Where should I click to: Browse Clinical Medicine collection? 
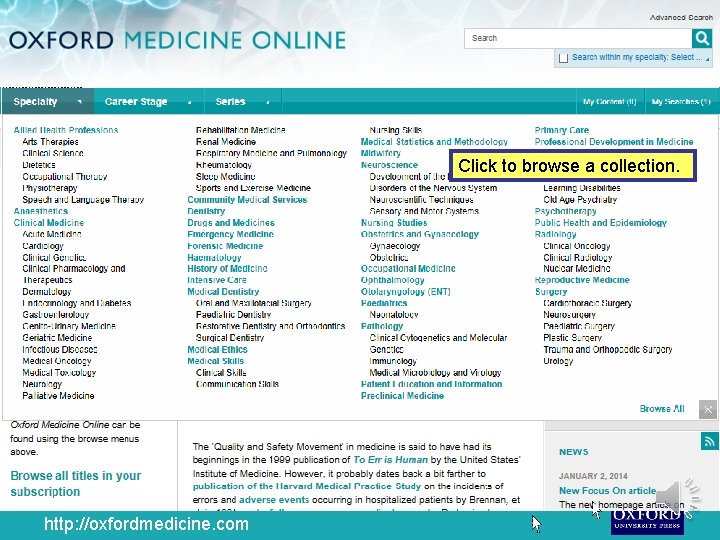(49, 223)
